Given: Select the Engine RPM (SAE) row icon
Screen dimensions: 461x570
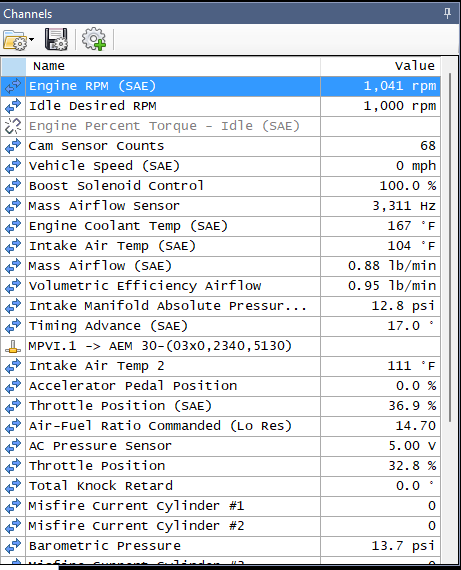Looking at the screenshot, I should click(13, 86).
